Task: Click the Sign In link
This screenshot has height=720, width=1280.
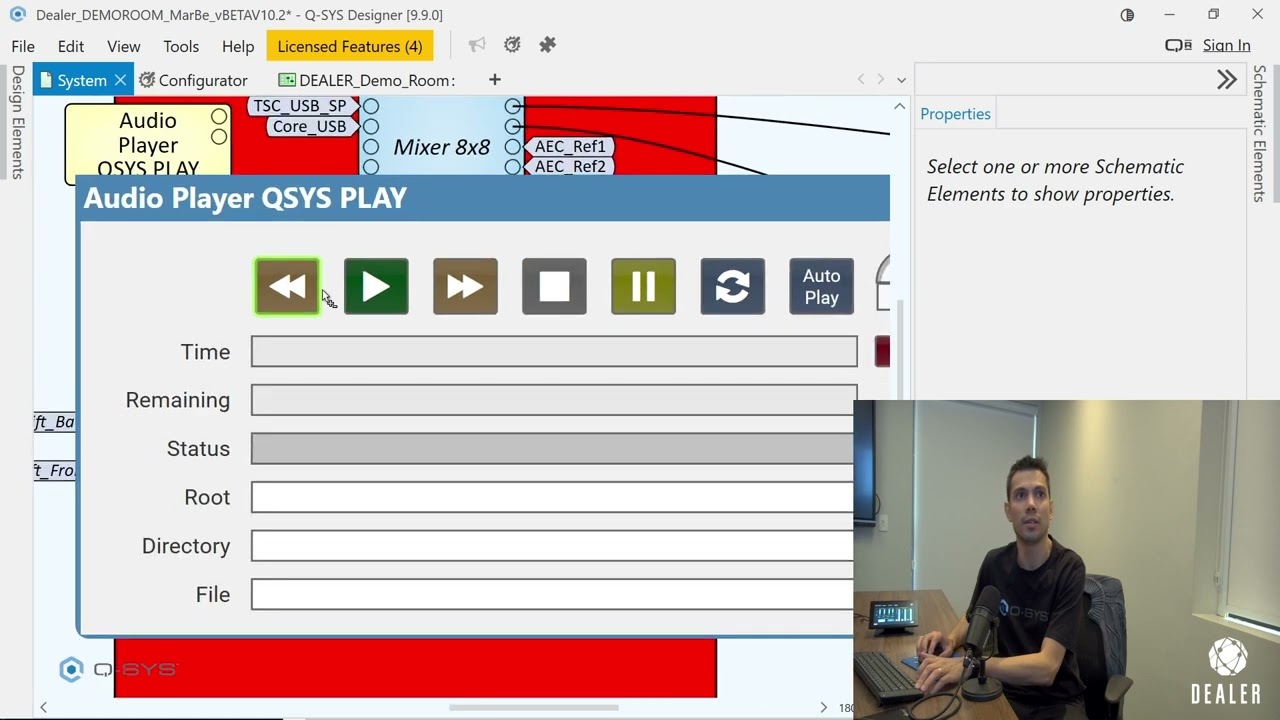Action: coord(1226,45)
